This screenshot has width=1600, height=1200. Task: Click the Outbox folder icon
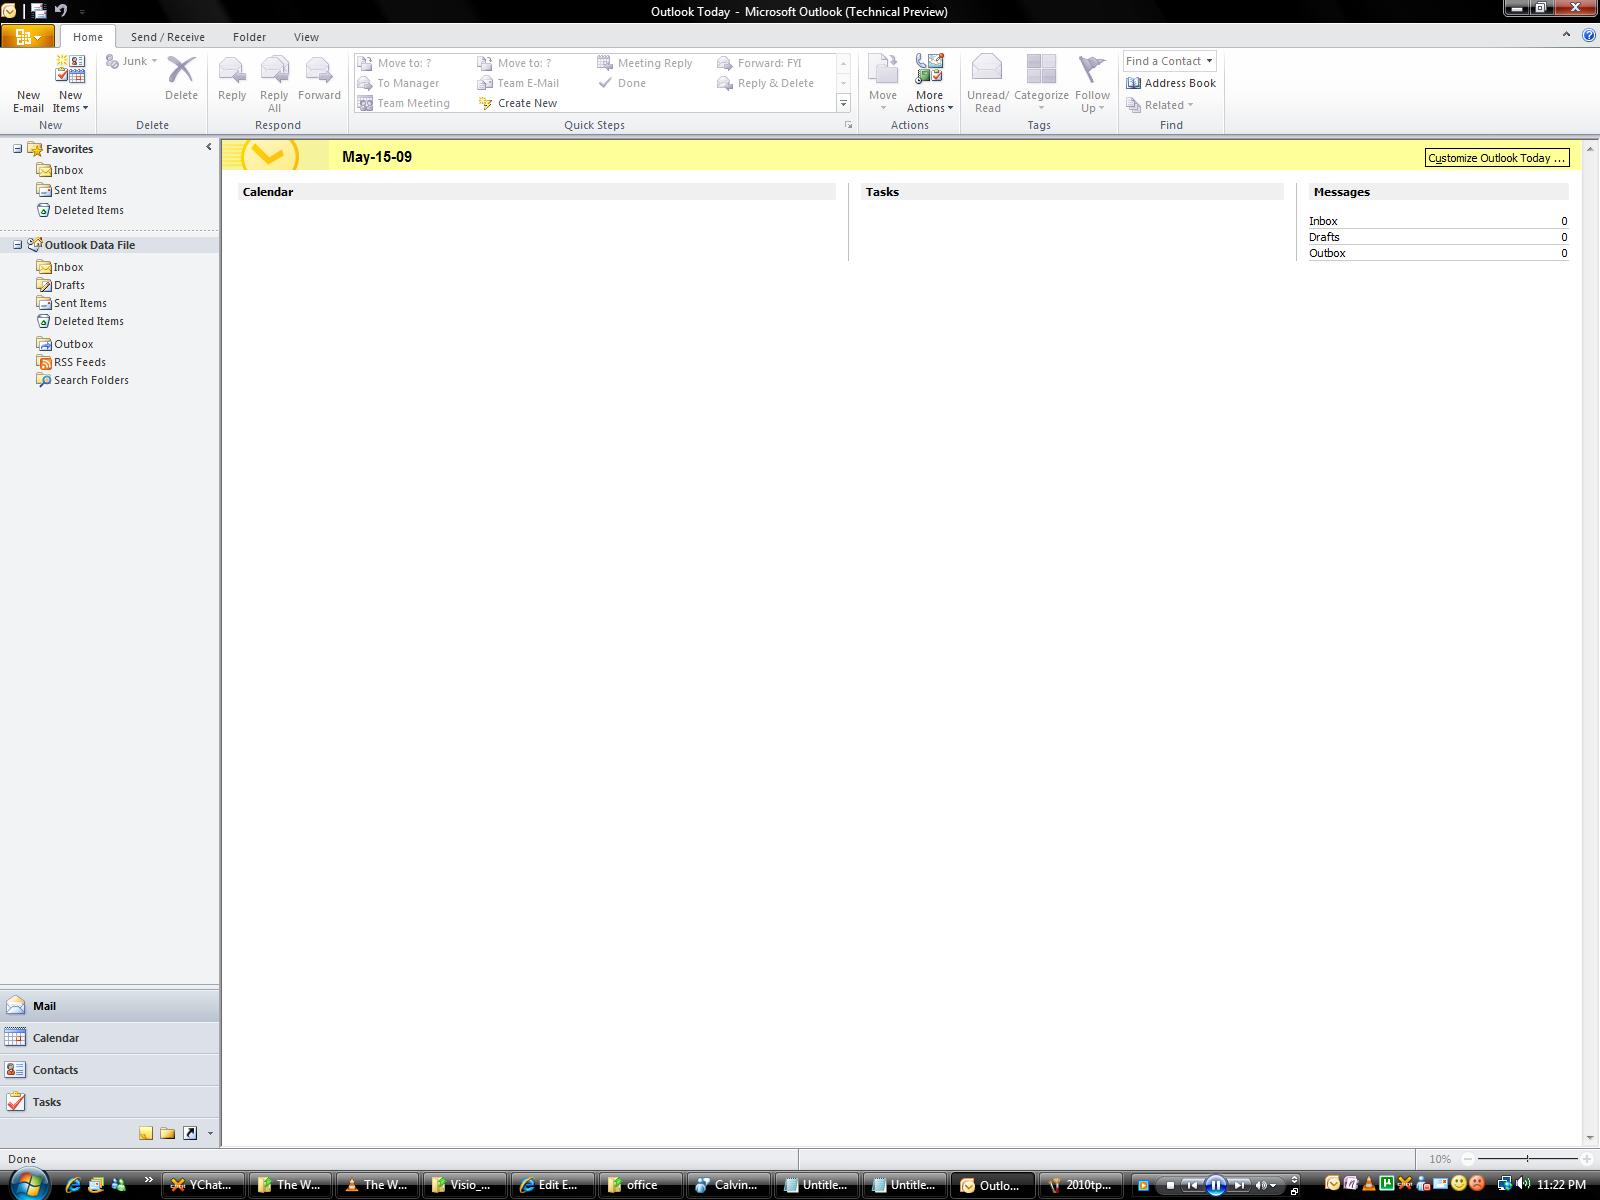coord(44,344)
